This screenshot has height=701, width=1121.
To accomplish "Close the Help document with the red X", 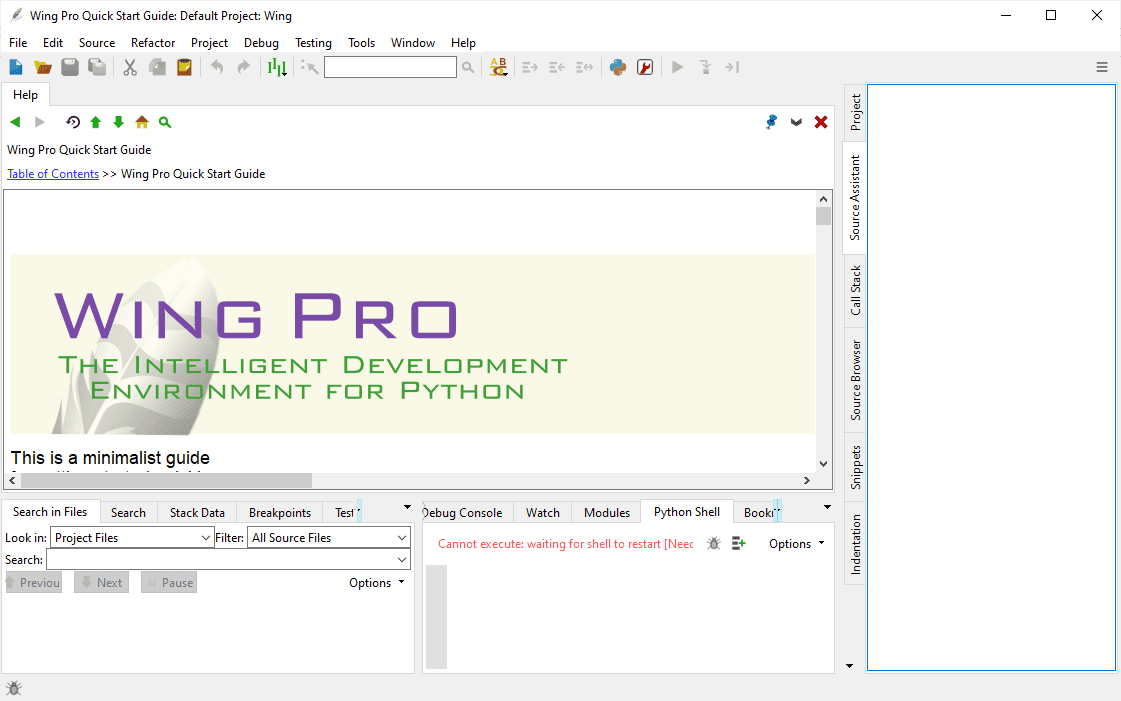I will coord(821,122).
